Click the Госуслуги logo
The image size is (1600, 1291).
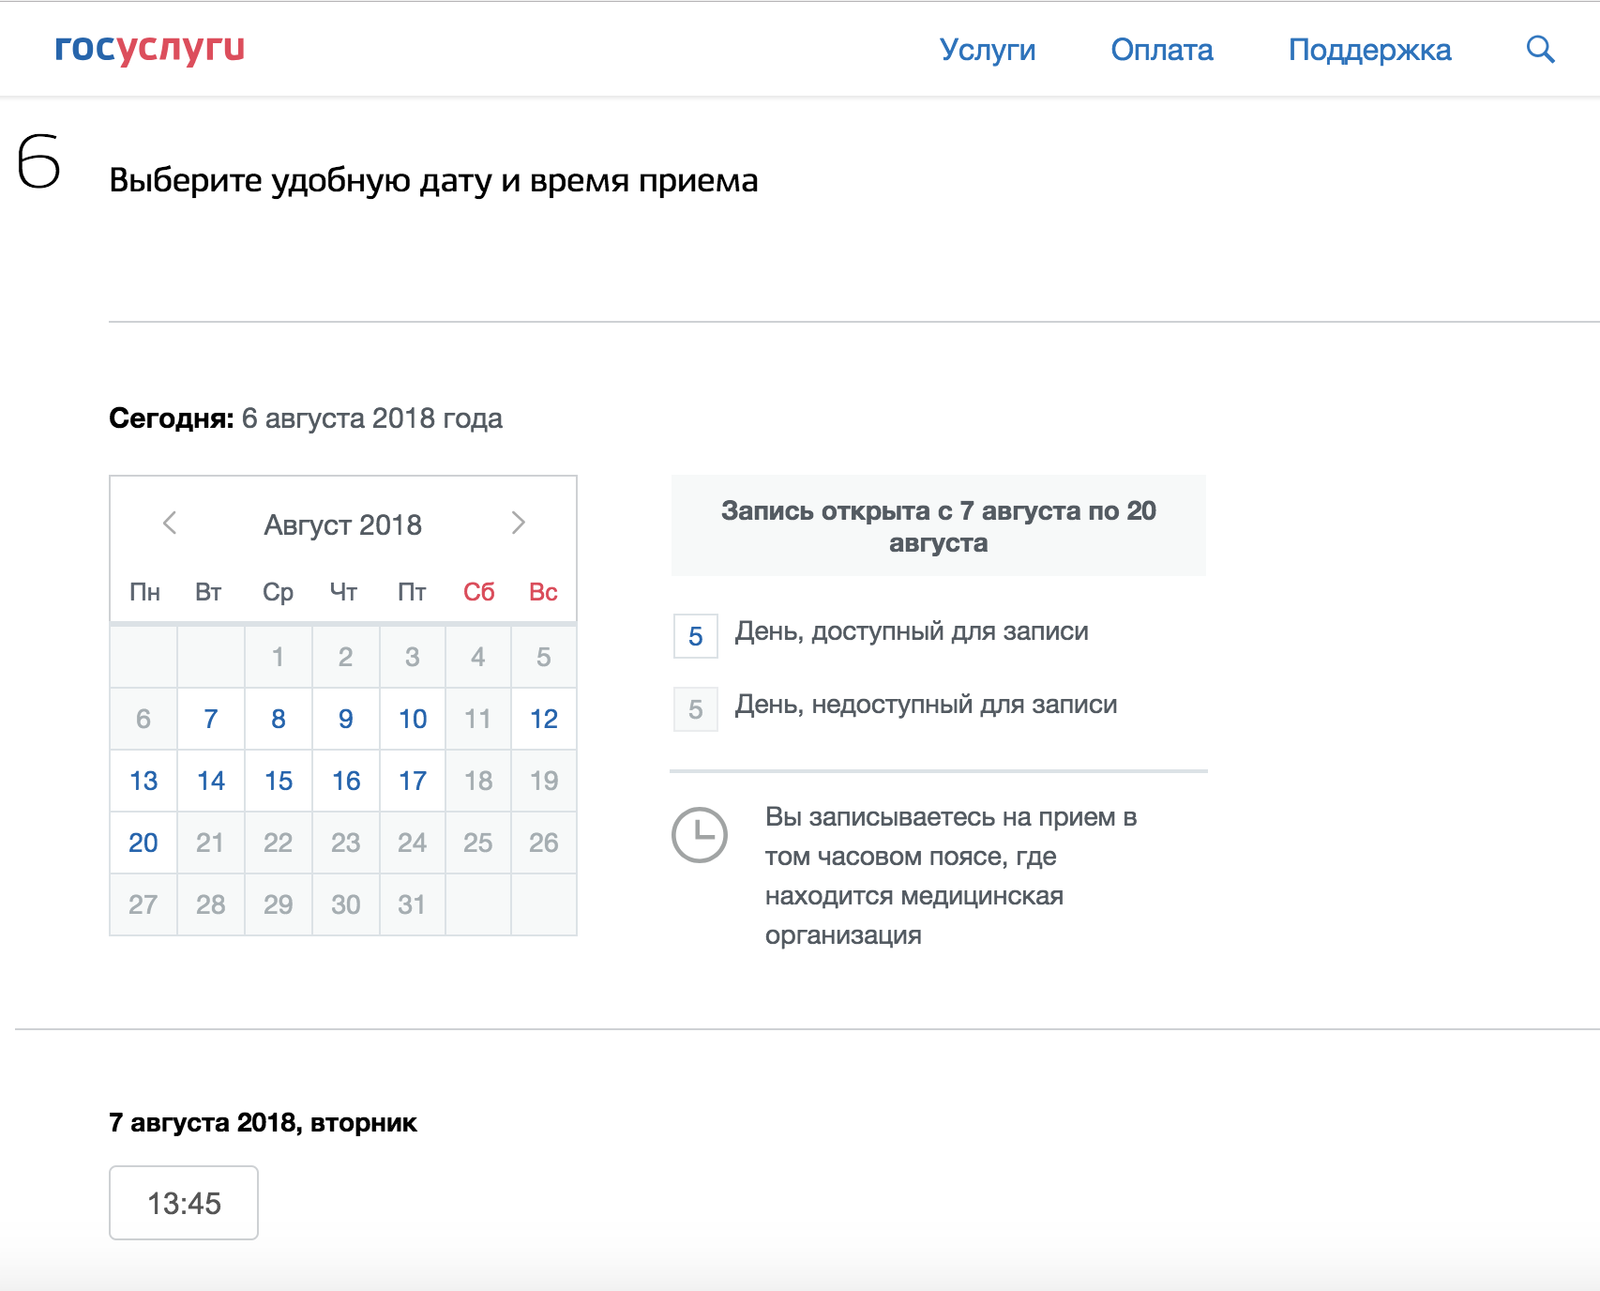coord(150,48)
